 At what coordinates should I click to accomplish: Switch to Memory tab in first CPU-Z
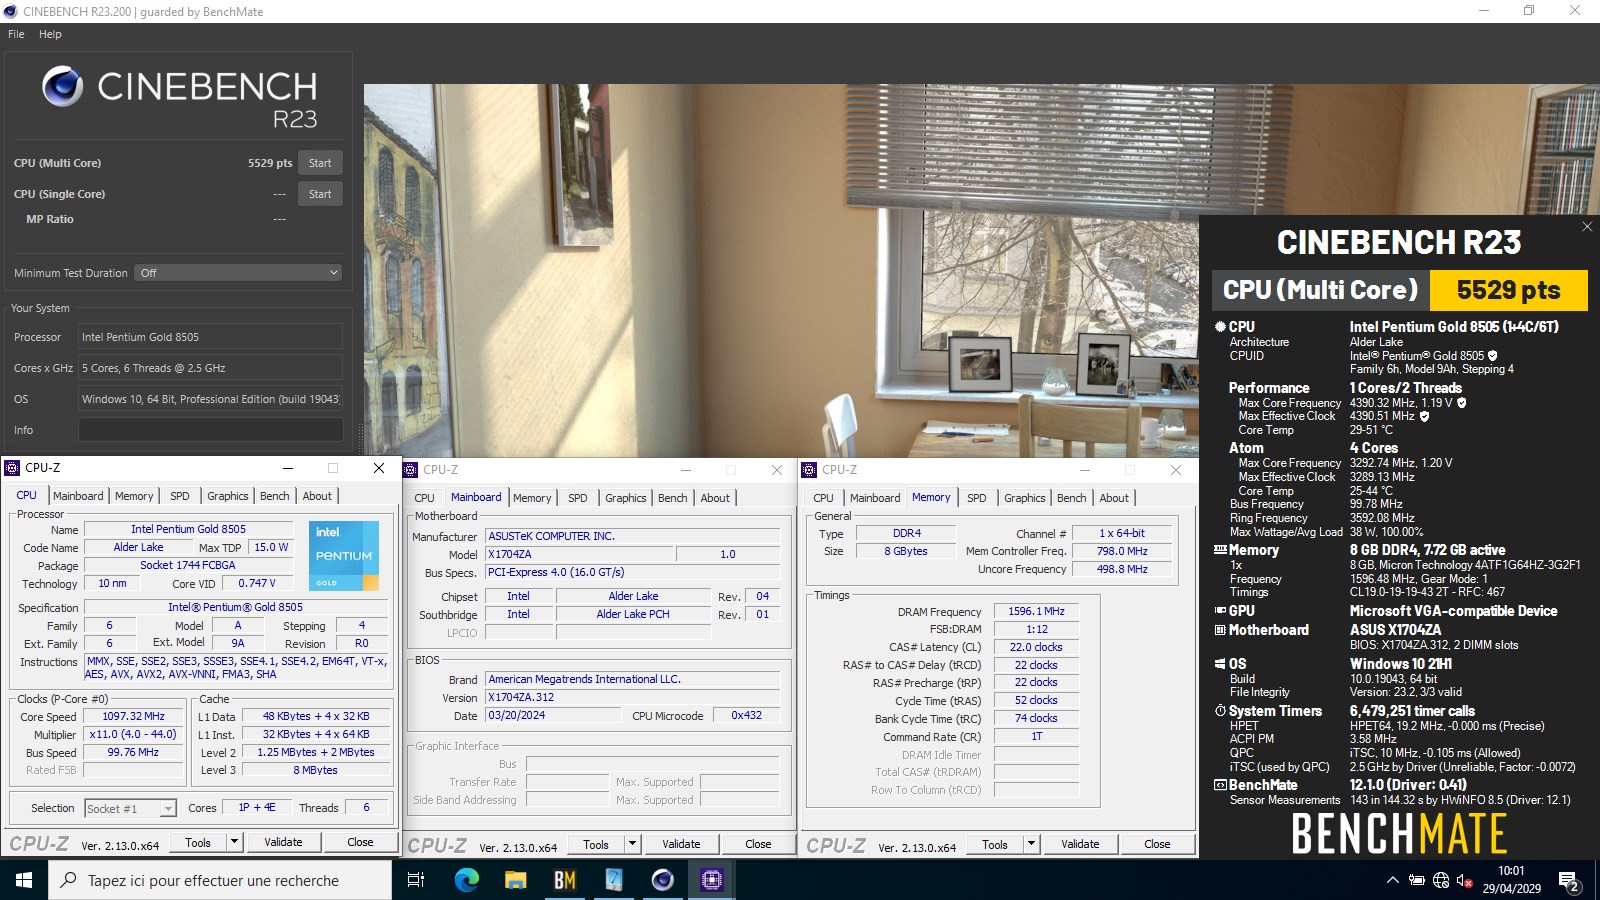(x=134, y=496)
